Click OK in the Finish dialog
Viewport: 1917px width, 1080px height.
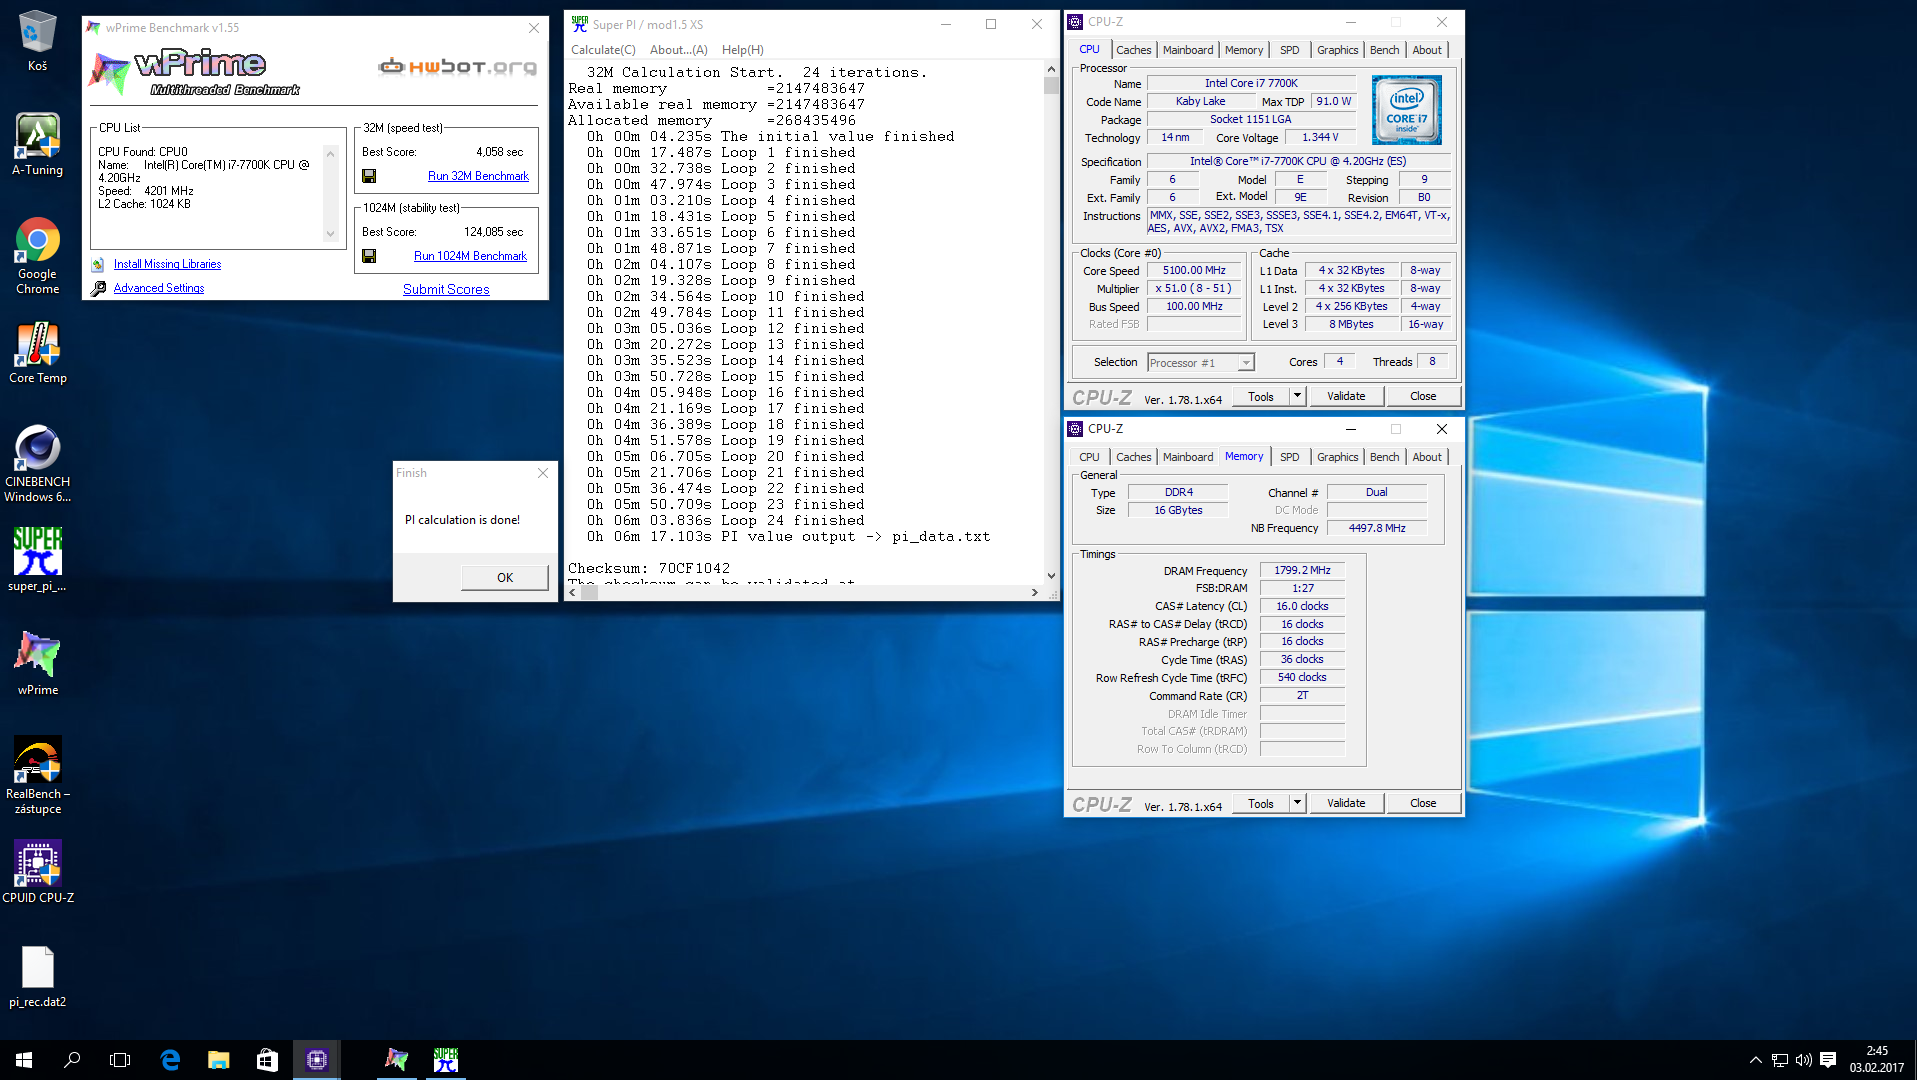tap(505, 578)
